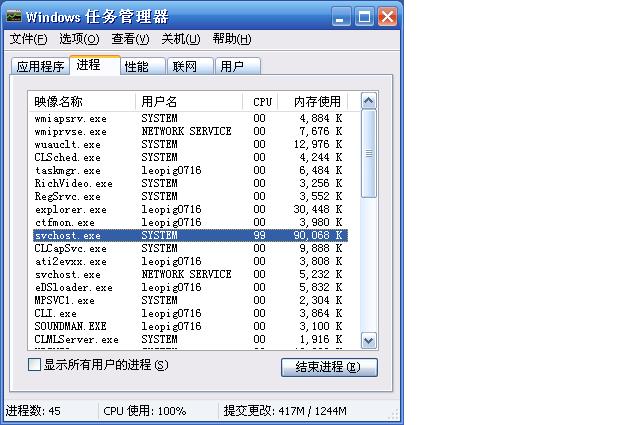Click the Task Manager title bar icon

tap(13, 16)
